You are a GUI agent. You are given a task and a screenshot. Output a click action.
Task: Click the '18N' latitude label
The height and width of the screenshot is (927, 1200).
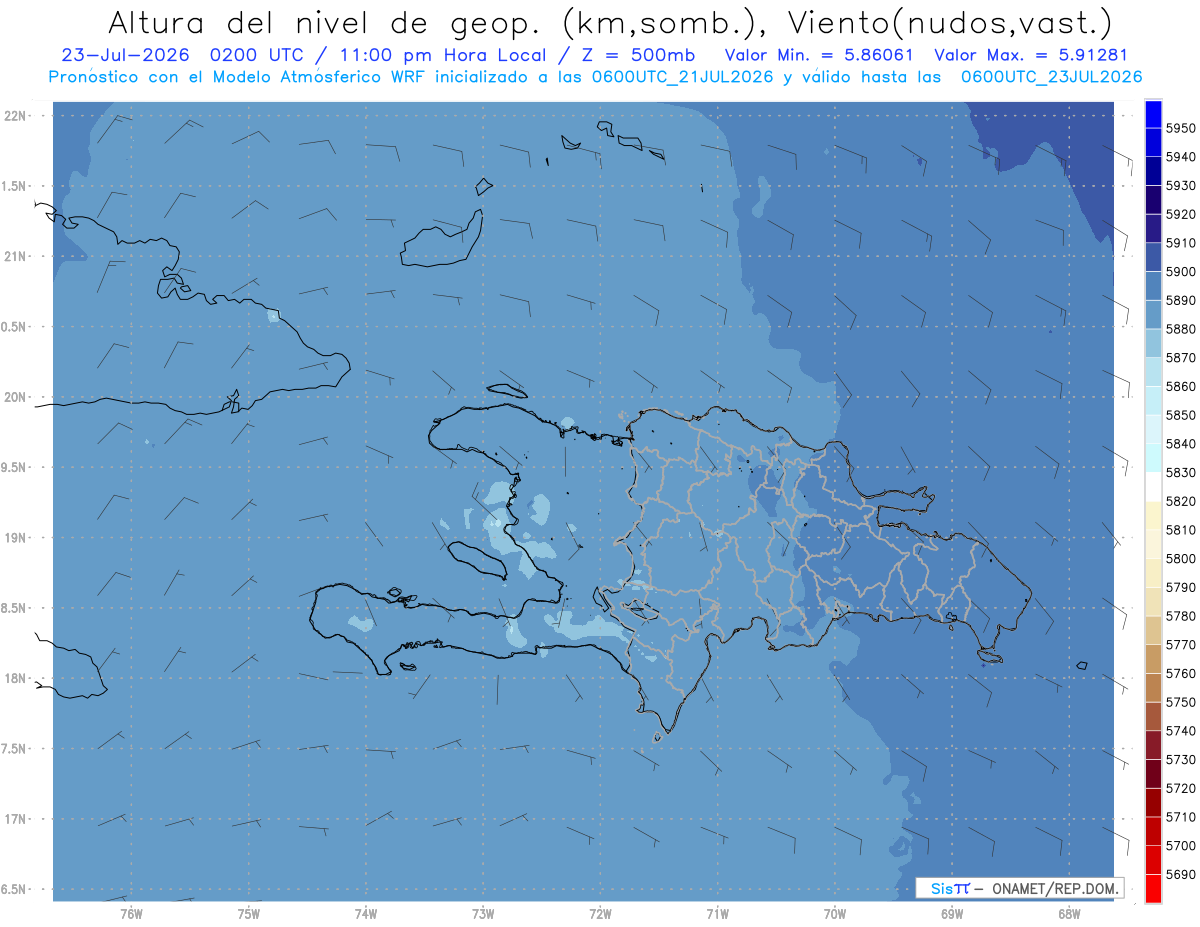click(15, 678)
